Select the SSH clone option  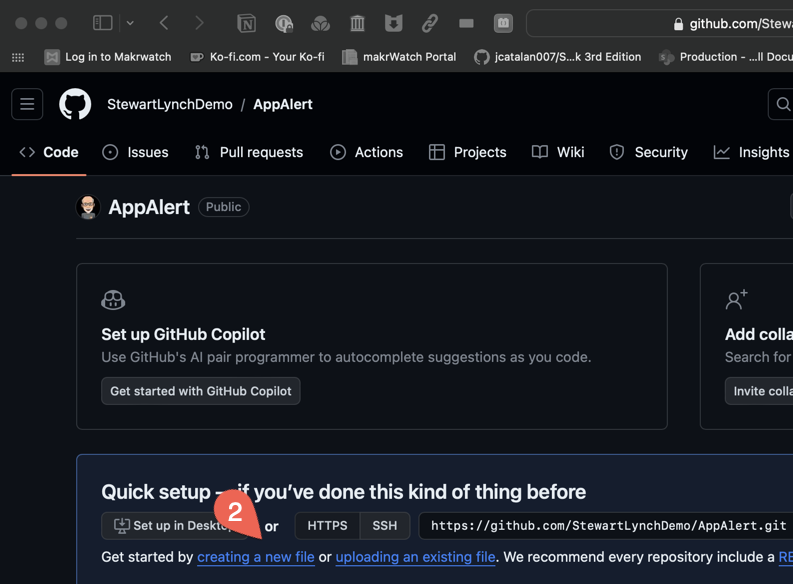(385, 526)
